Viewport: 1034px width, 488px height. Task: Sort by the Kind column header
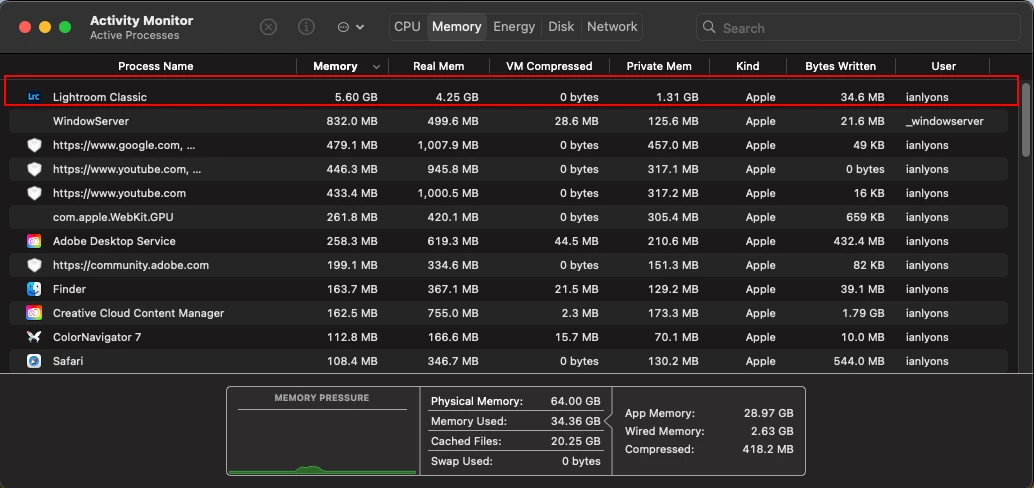(x=747, y=66)
